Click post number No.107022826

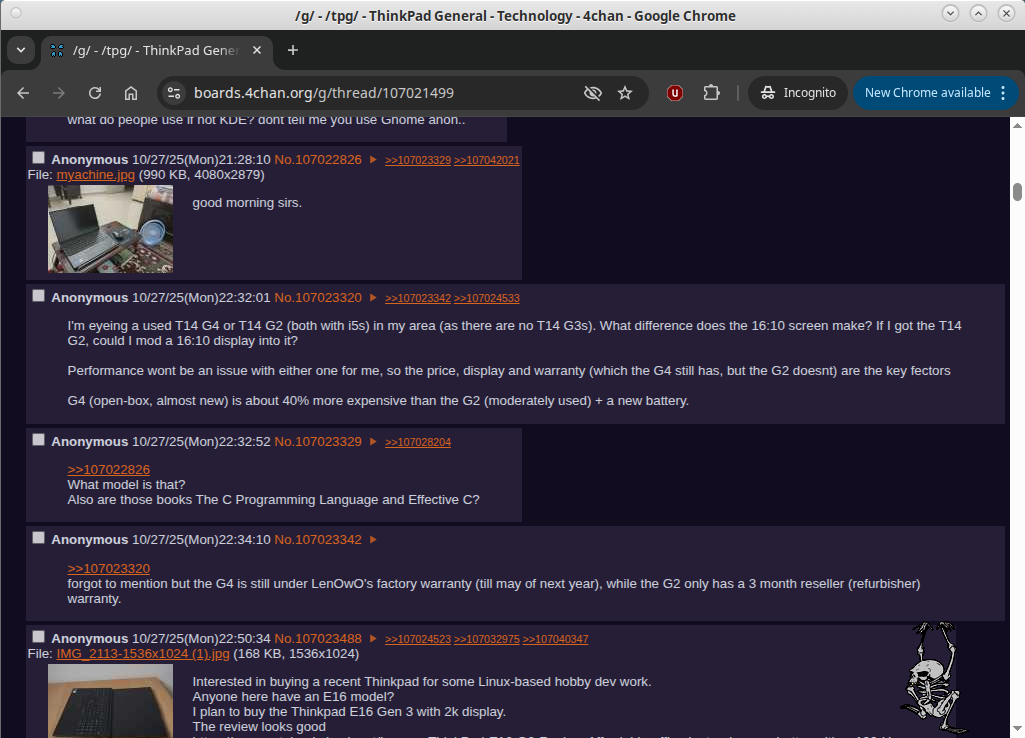click(x=318, y=159)
